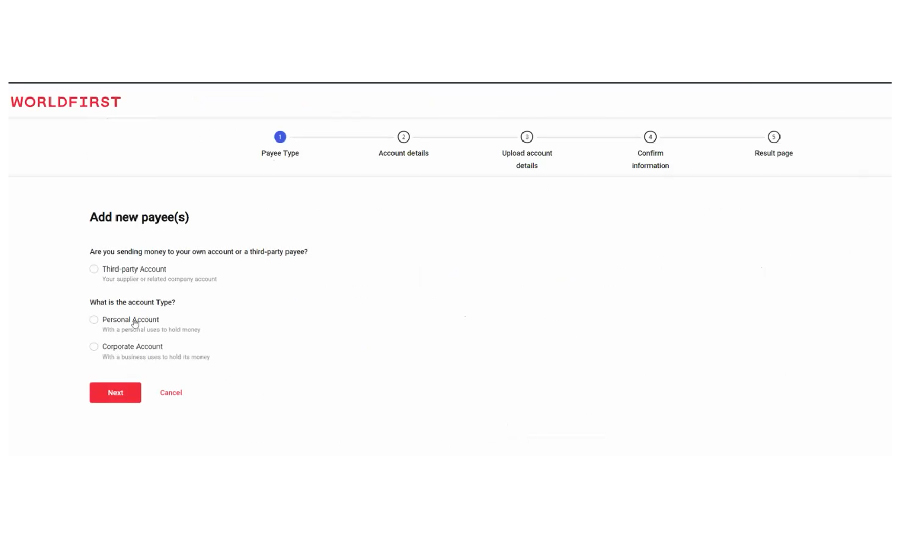Go to the Account details step label
The width and height of the screenshot is (901, 537).
403,153
